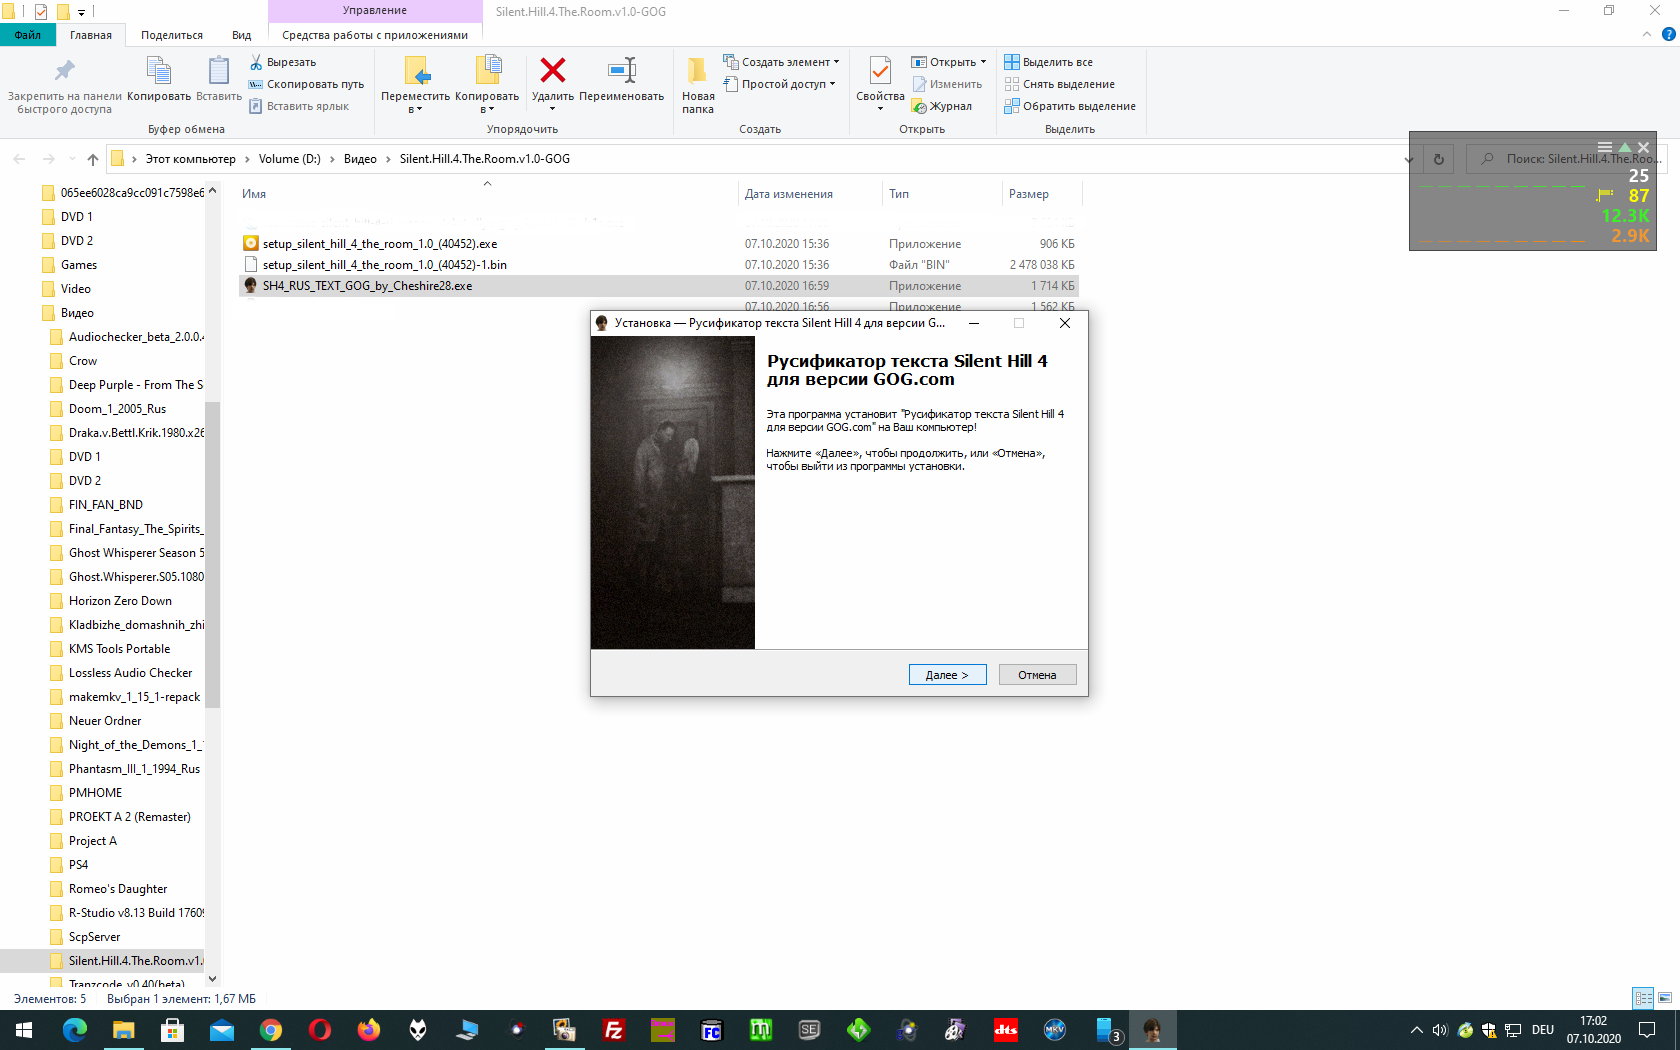Sort by Дата изменения column header
Image resolution: width=1680 pixels, height=1050 pixels.
tap(811, 194)
